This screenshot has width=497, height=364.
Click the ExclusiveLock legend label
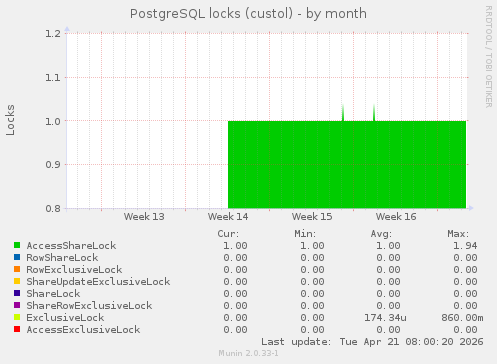tap(65, 318)
